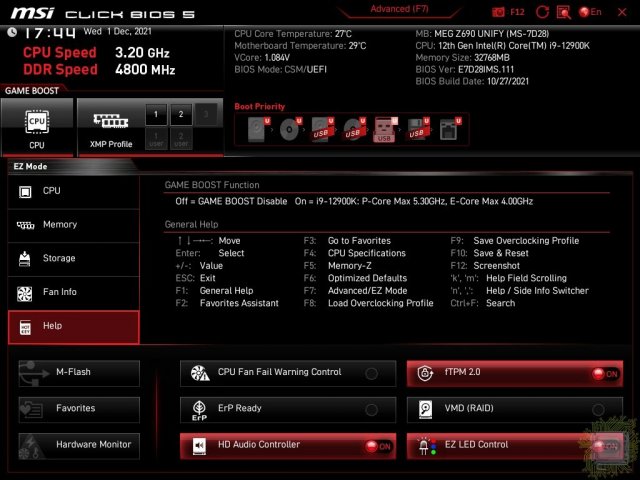The width and height of the screenshot is (640, 480).
Task: Switch to Advanced (F7) mode
Action: tap(390, 9)
